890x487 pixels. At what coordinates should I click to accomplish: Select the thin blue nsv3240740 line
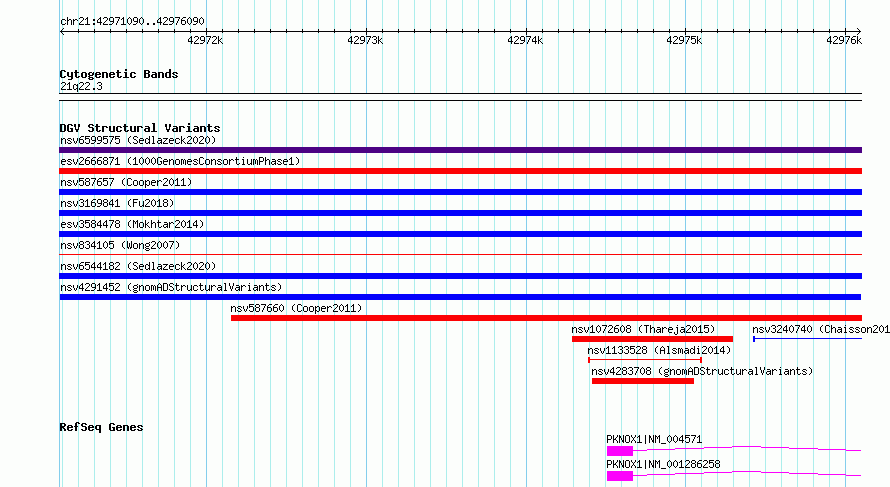click(807, 339)
